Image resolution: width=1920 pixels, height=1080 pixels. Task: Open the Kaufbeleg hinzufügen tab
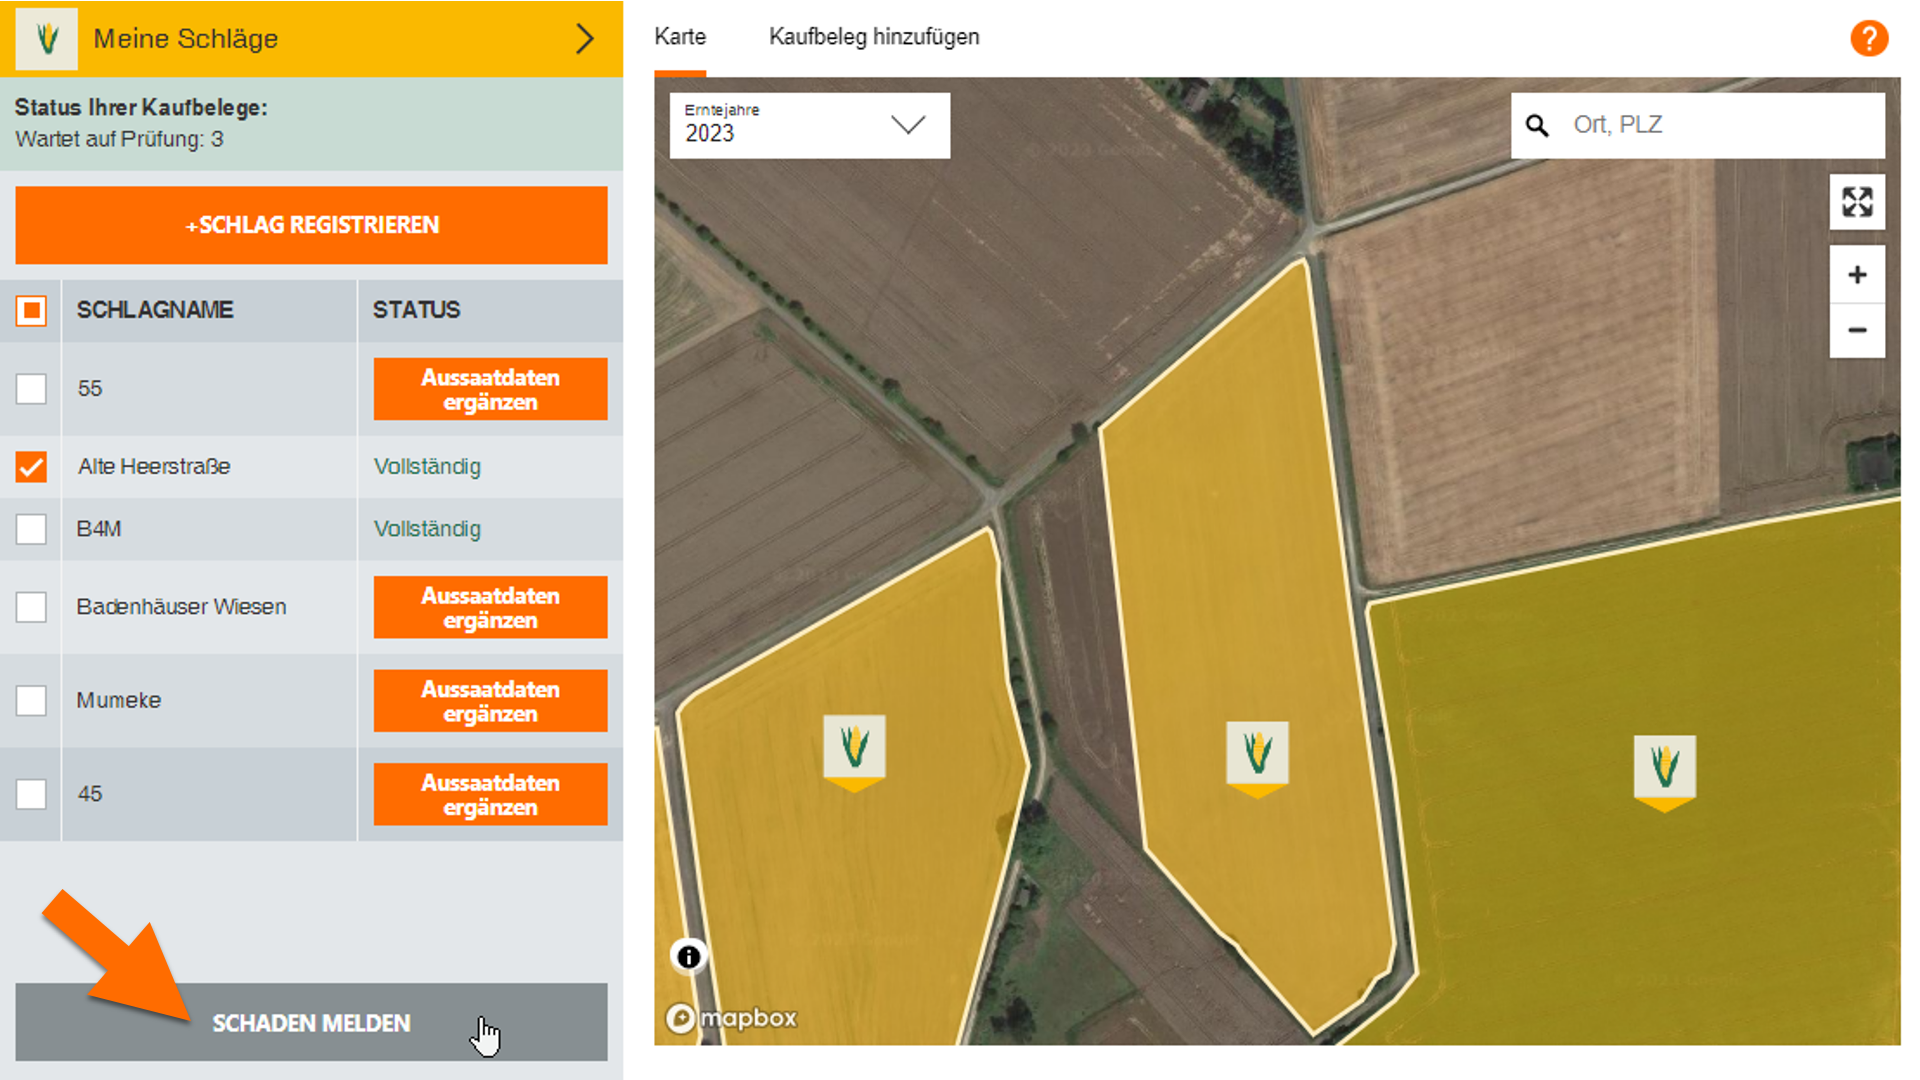[x=874, y=37]
